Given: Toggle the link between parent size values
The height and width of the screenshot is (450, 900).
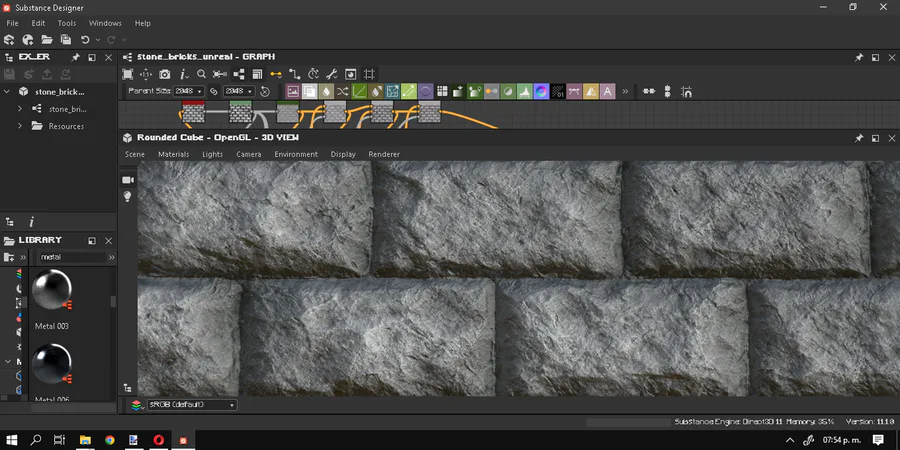Looking at the screenshot, I should point(213,91).
